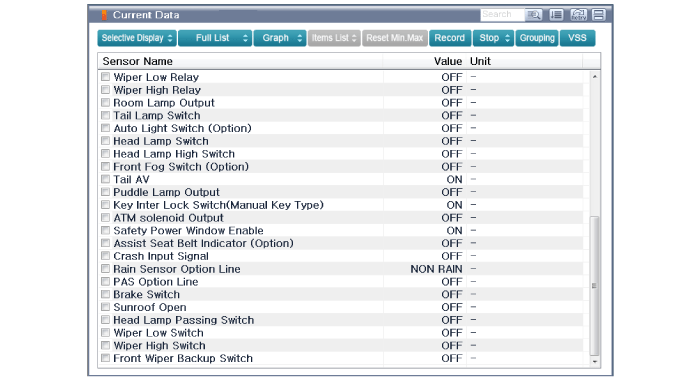Viewport: 700px width, 380px height.
Task: Open the Graph dropdown menu
Action: pyautogui.click(x=280, y=38)
